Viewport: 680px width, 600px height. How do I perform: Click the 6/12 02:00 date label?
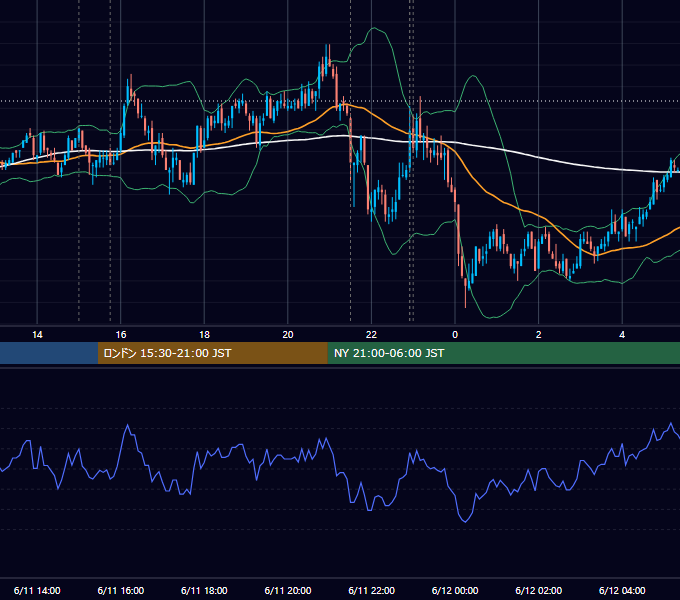pyautogui.click(x=539, y=590)
